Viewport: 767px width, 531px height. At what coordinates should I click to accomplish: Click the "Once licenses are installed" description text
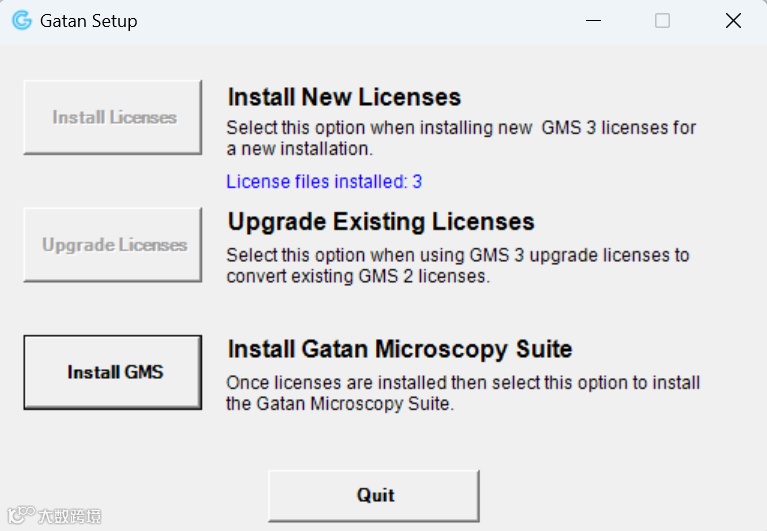[462, 393]
